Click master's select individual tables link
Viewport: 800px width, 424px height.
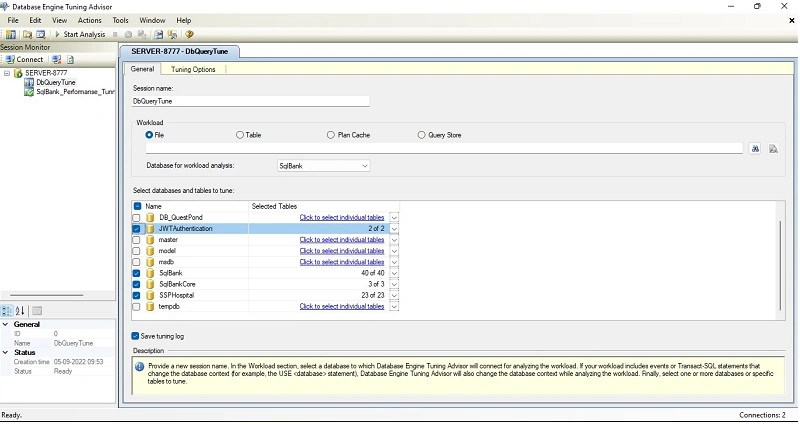pyautogui.click(x=342, y=239)
